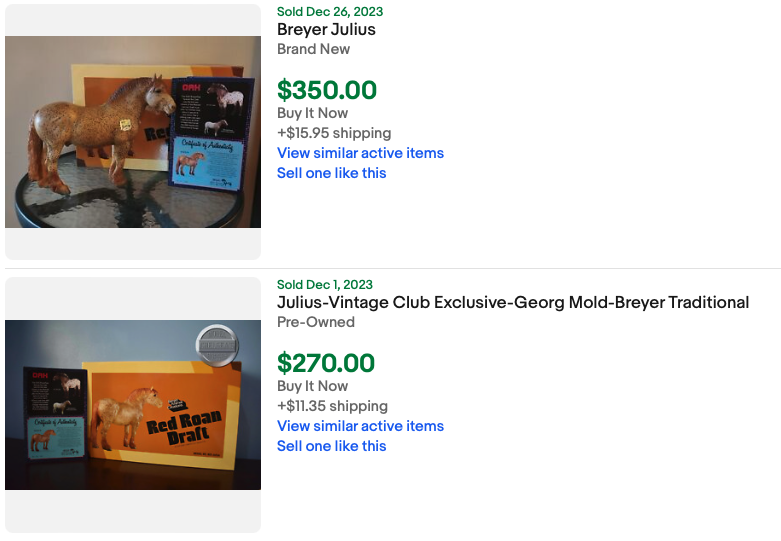Click the silver badge on Red Roan photo
The height and width of the screenshot is (541, 781).
217,346
